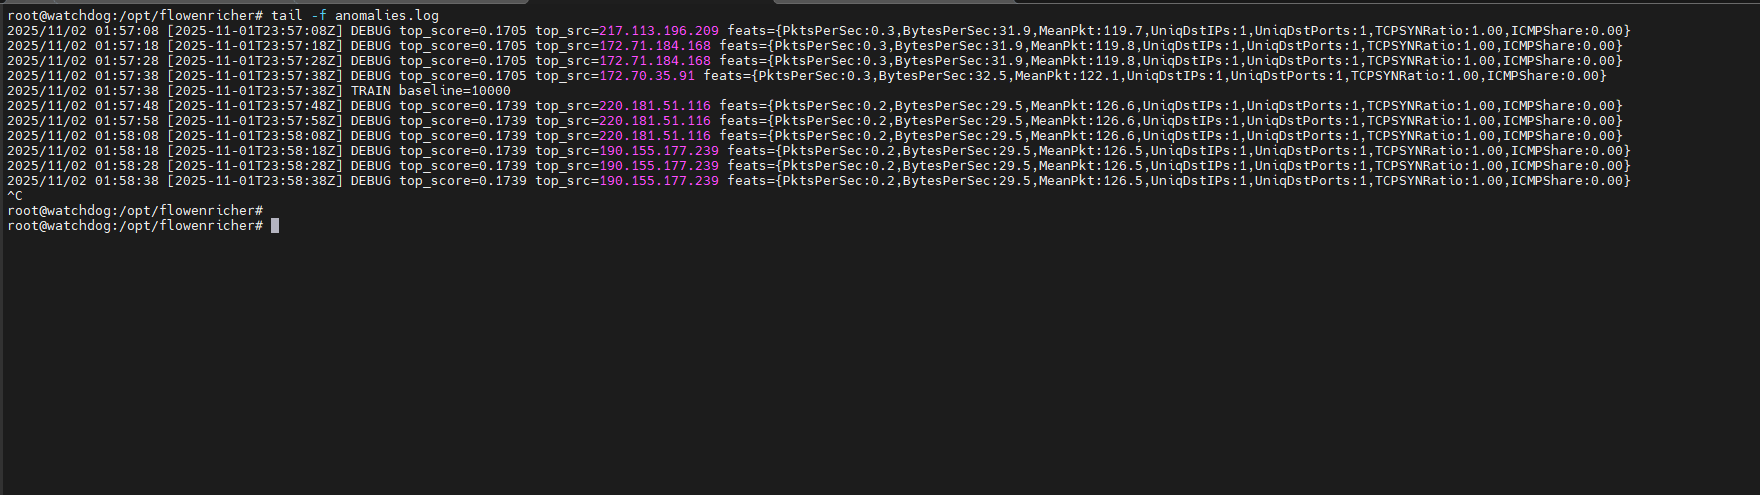Click IP 172.71.184.168 on the 01:57:18 line

pos(654,46)
